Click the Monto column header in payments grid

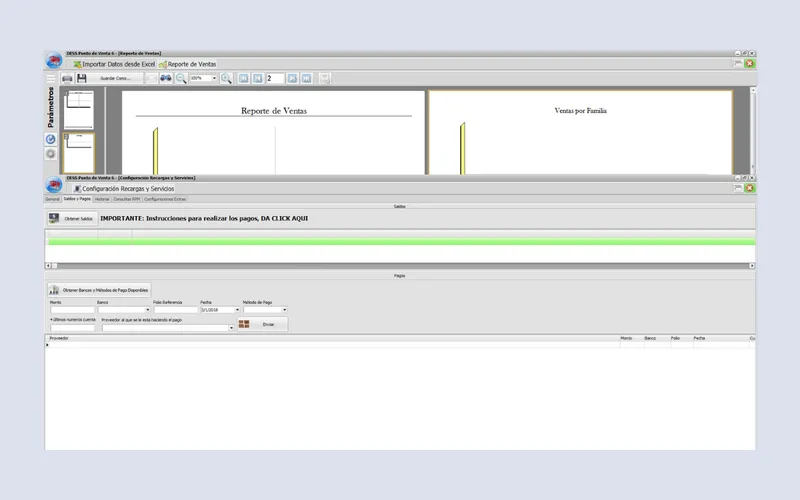[632, 338]
